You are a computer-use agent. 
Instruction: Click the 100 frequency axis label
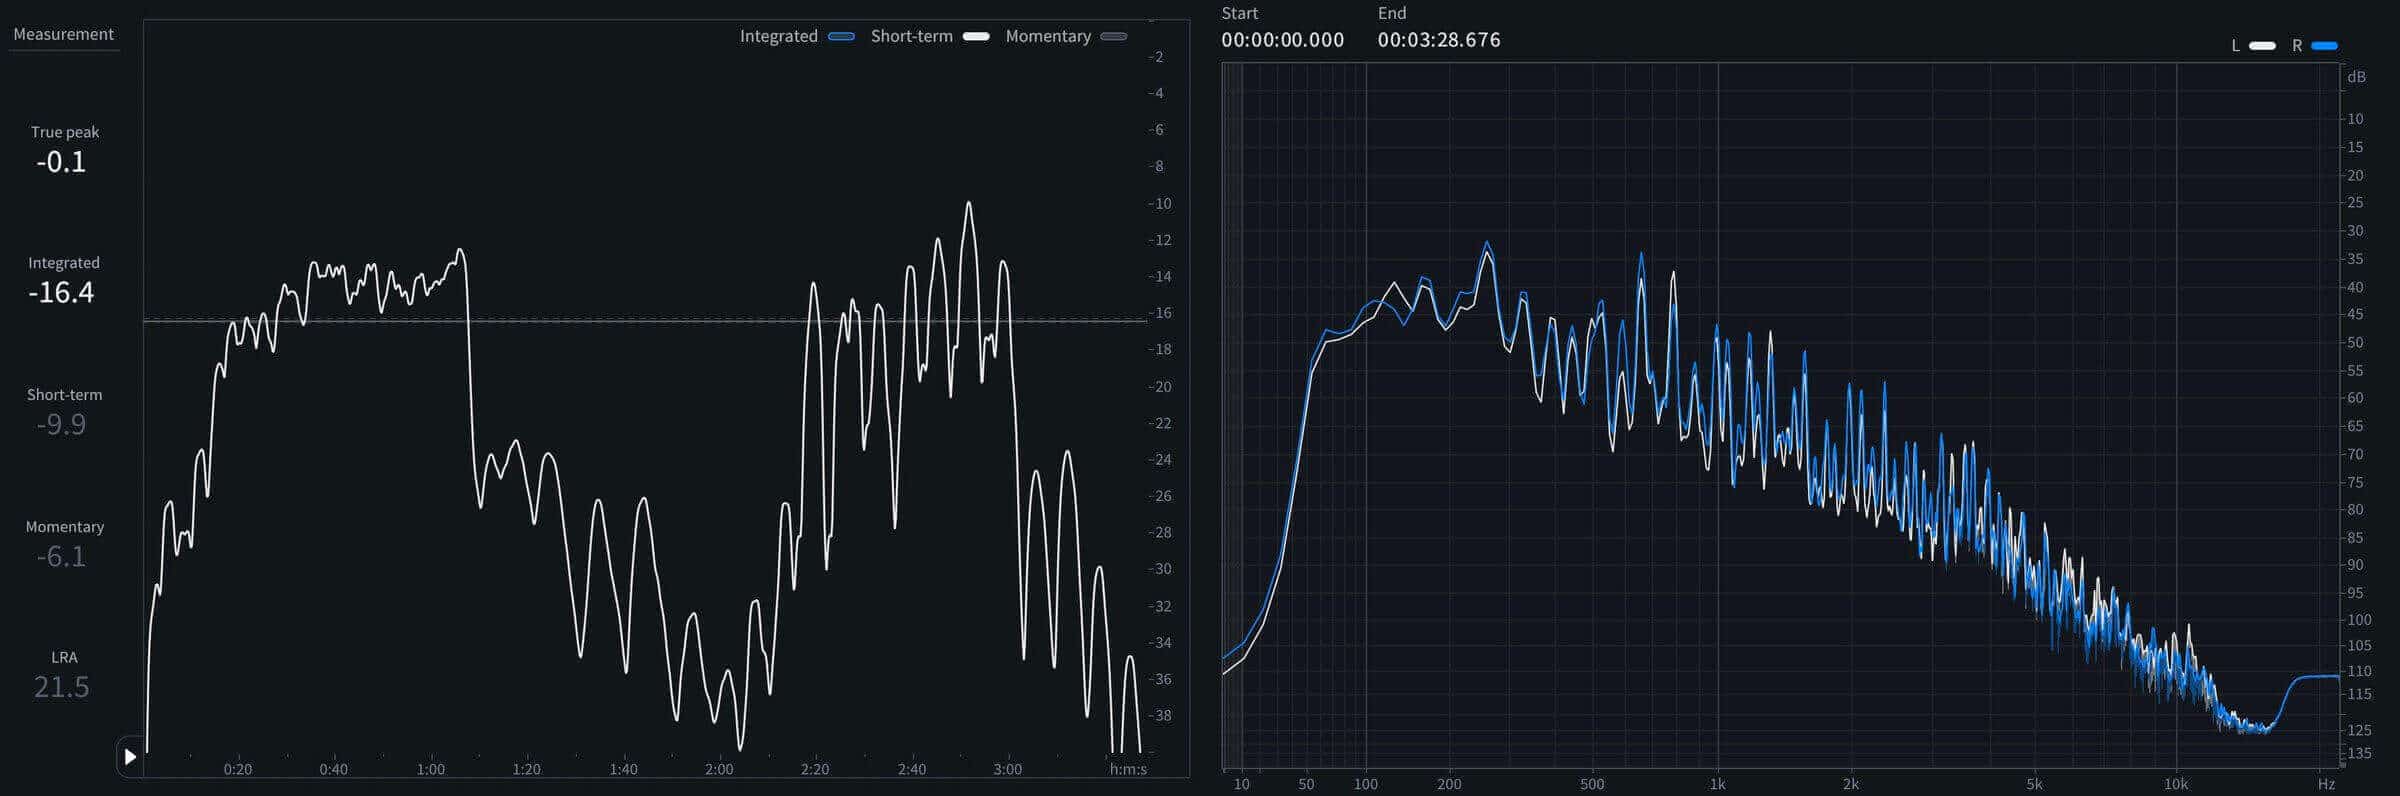tap(1365, 785)
